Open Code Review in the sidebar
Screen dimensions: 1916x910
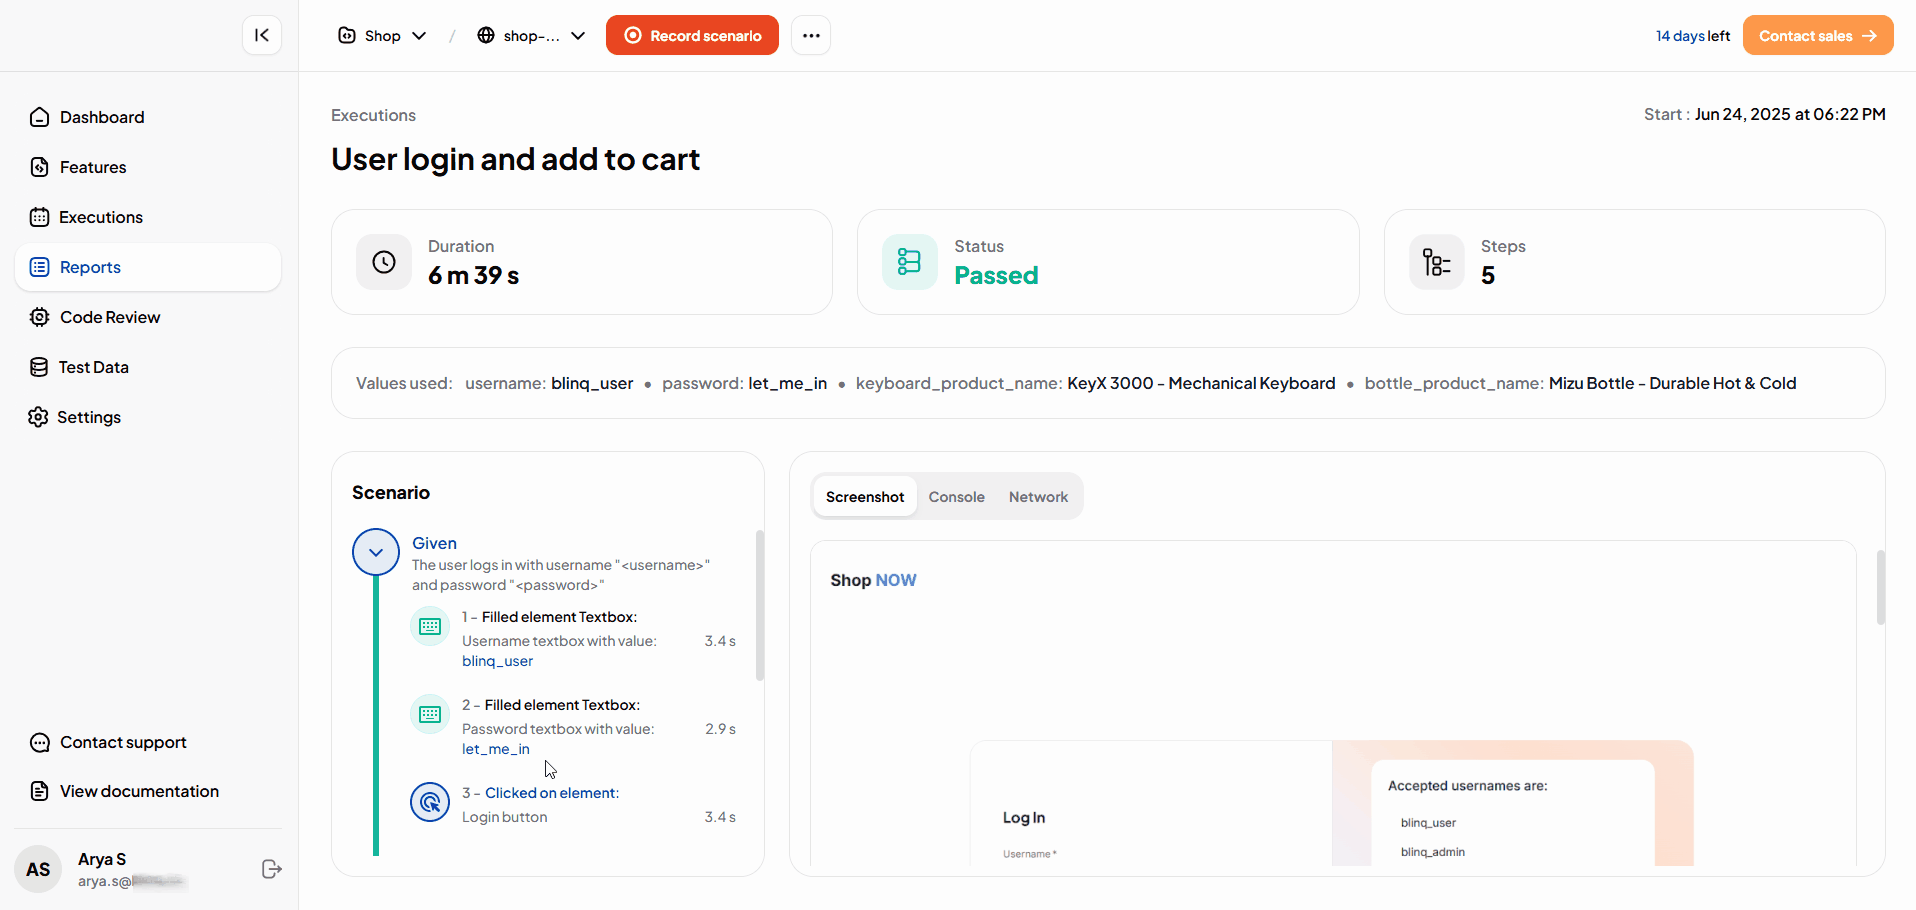click(x=109, y=317)
